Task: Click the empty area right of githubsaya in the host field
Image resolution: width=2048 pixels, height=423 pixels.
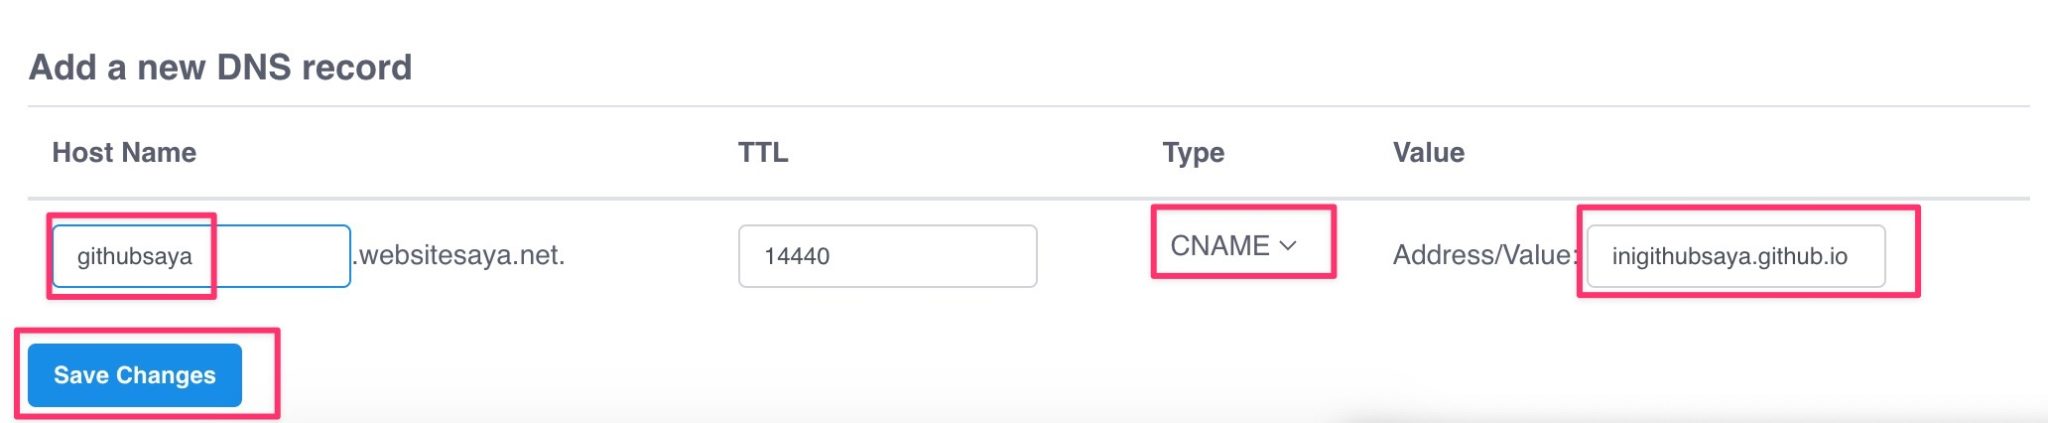Action: [x=280, y=256]
